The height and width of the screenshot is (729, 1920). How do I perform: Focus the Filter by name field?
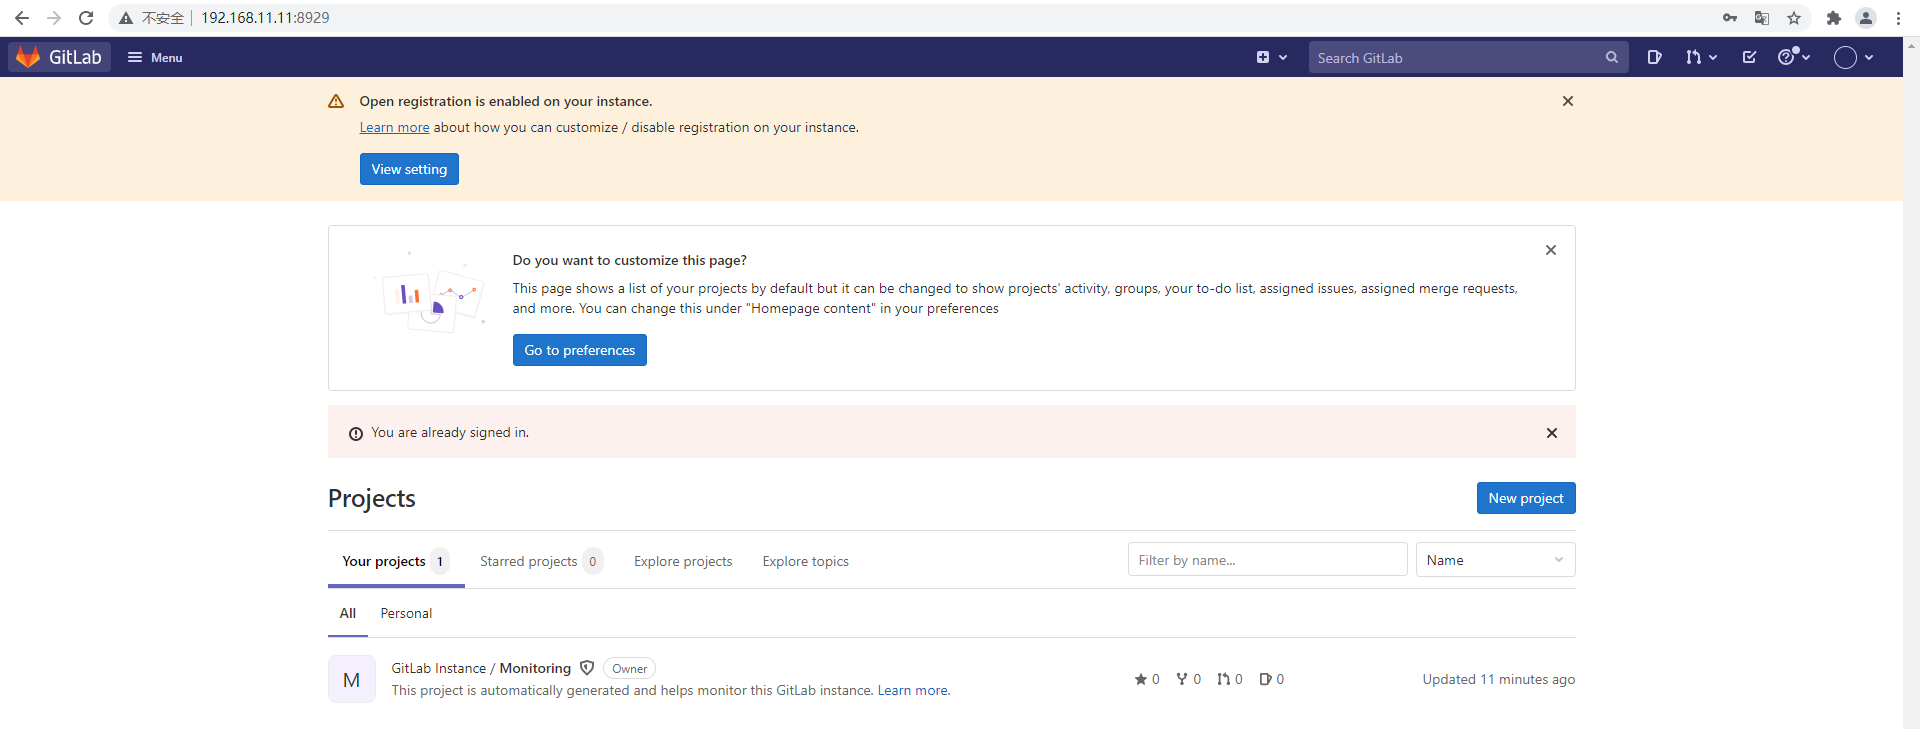[1267, 560]
